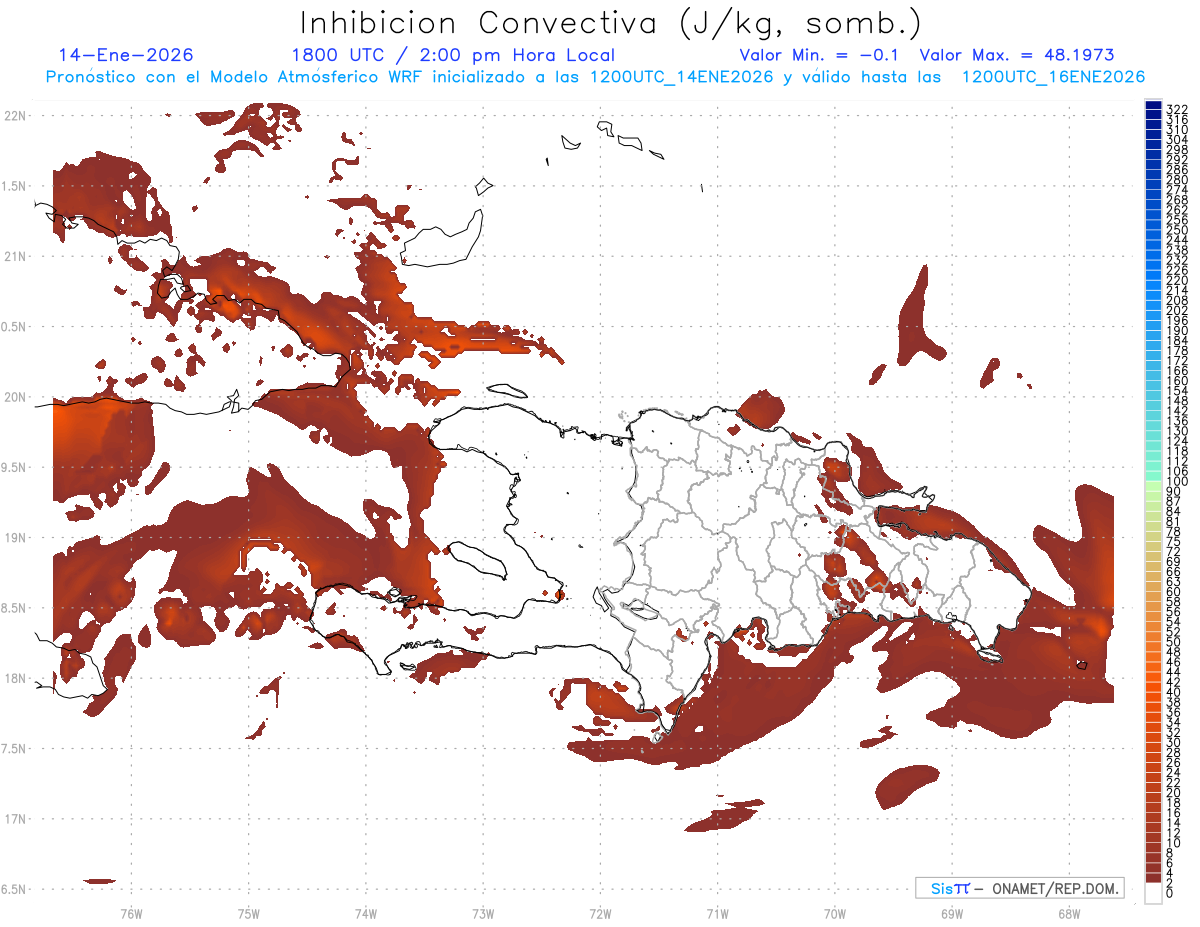Click the '73W' longitude label
Viewport: 1200px width, 927px height.
pyautogui.click(x=483, y=912)
